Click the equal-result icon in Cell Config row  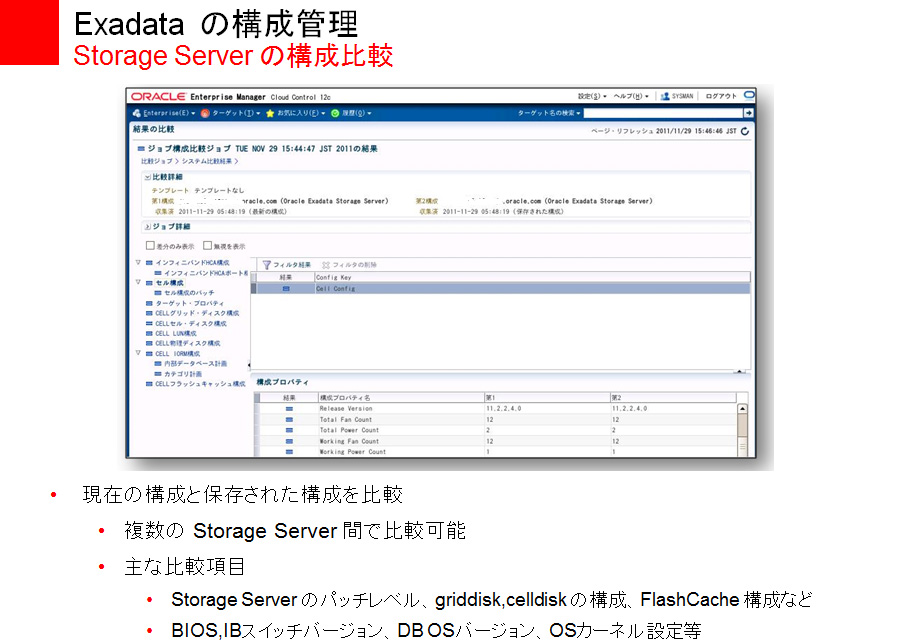pos(286,289)
